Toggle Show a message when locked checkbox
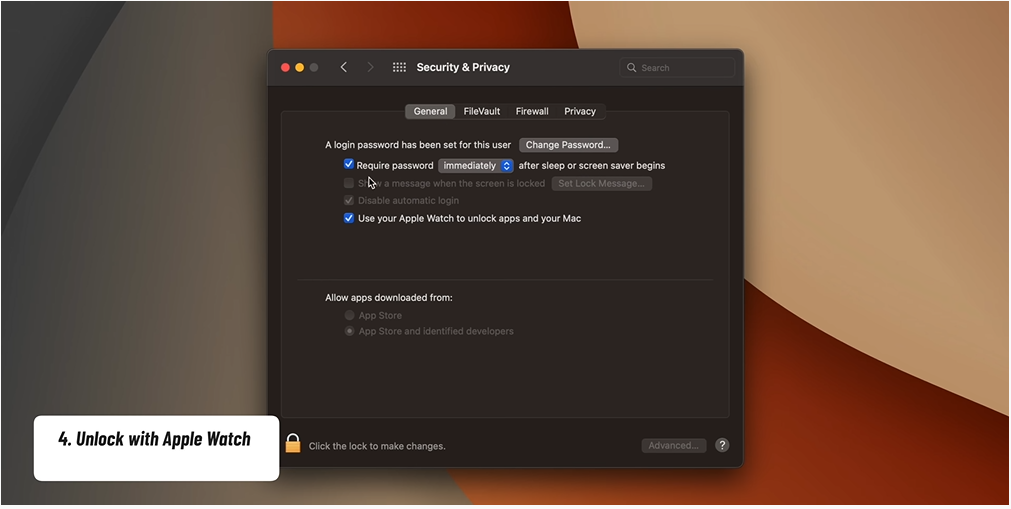 [x=349, y=183]
